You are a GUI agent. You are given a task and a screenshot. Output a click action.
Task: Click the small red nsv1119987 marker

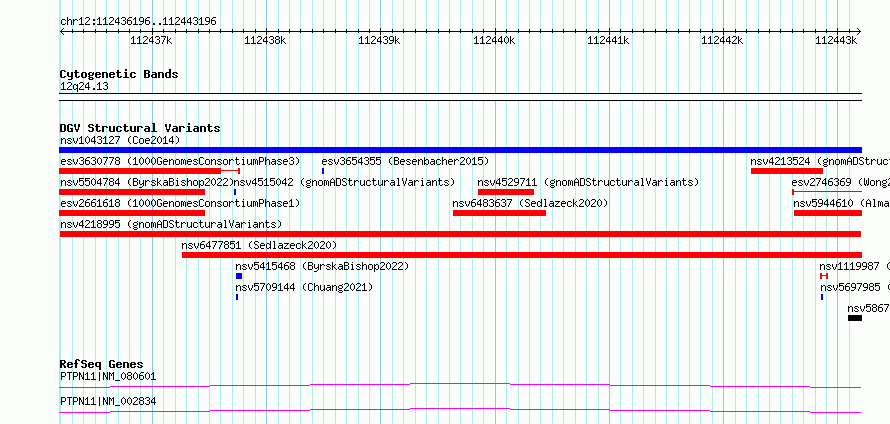[824, 276]
